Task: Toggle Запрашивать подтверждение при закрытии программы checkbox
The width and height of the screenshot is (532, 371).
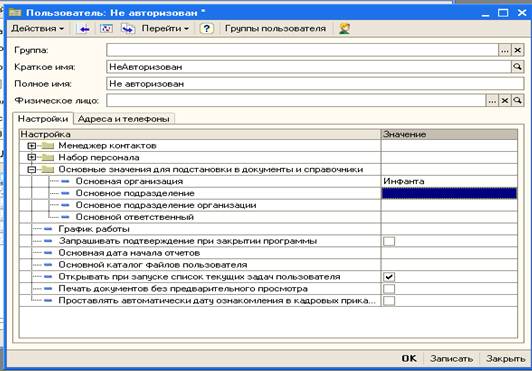Action: point(389,241)
